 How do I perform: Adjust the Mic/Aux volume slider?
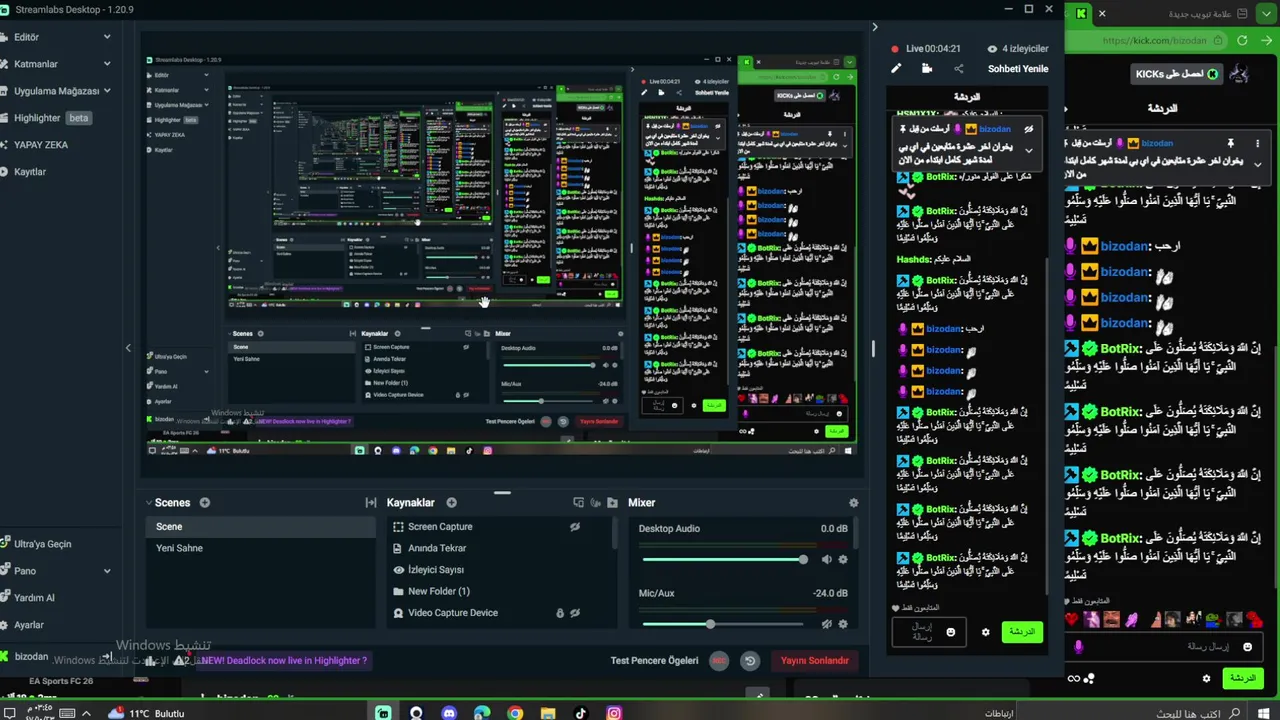click(724, 624)
